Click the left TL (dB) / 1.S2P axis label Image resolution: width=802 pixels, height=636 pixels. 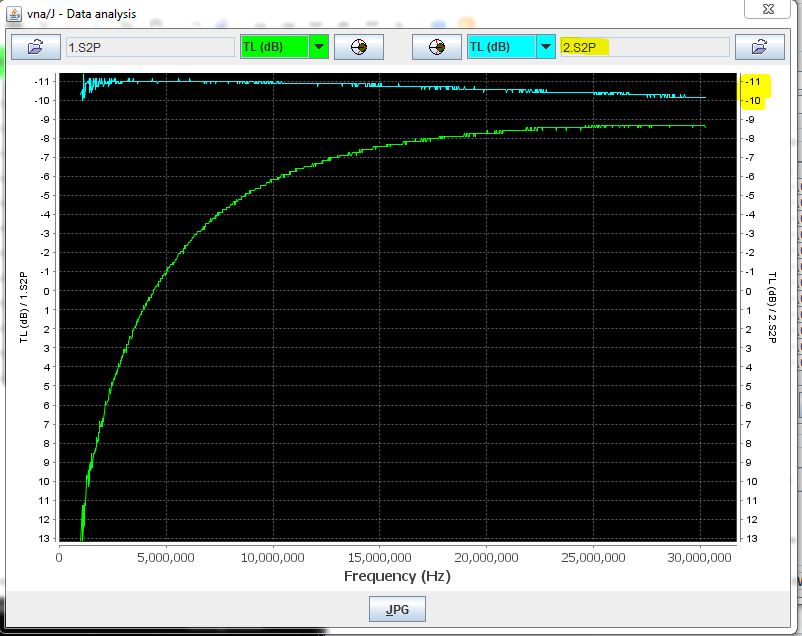pos(23,308)
